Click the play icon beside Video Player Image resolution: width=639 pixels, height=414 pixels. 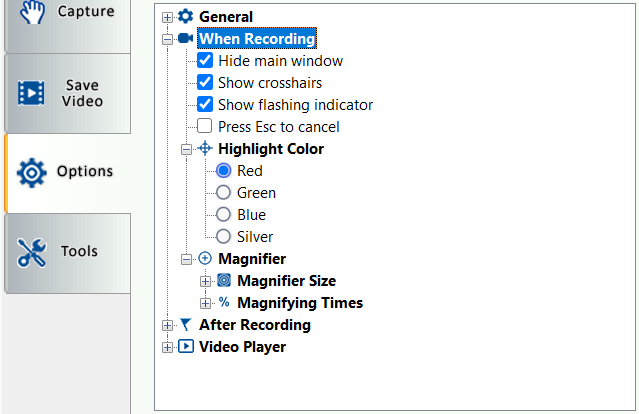(x=185, y=347)
